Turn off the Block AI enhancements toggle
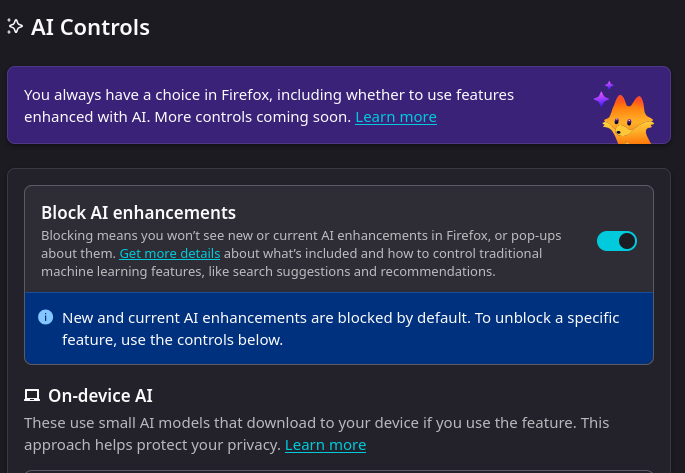The image size is (685, 473). (617, 241)
